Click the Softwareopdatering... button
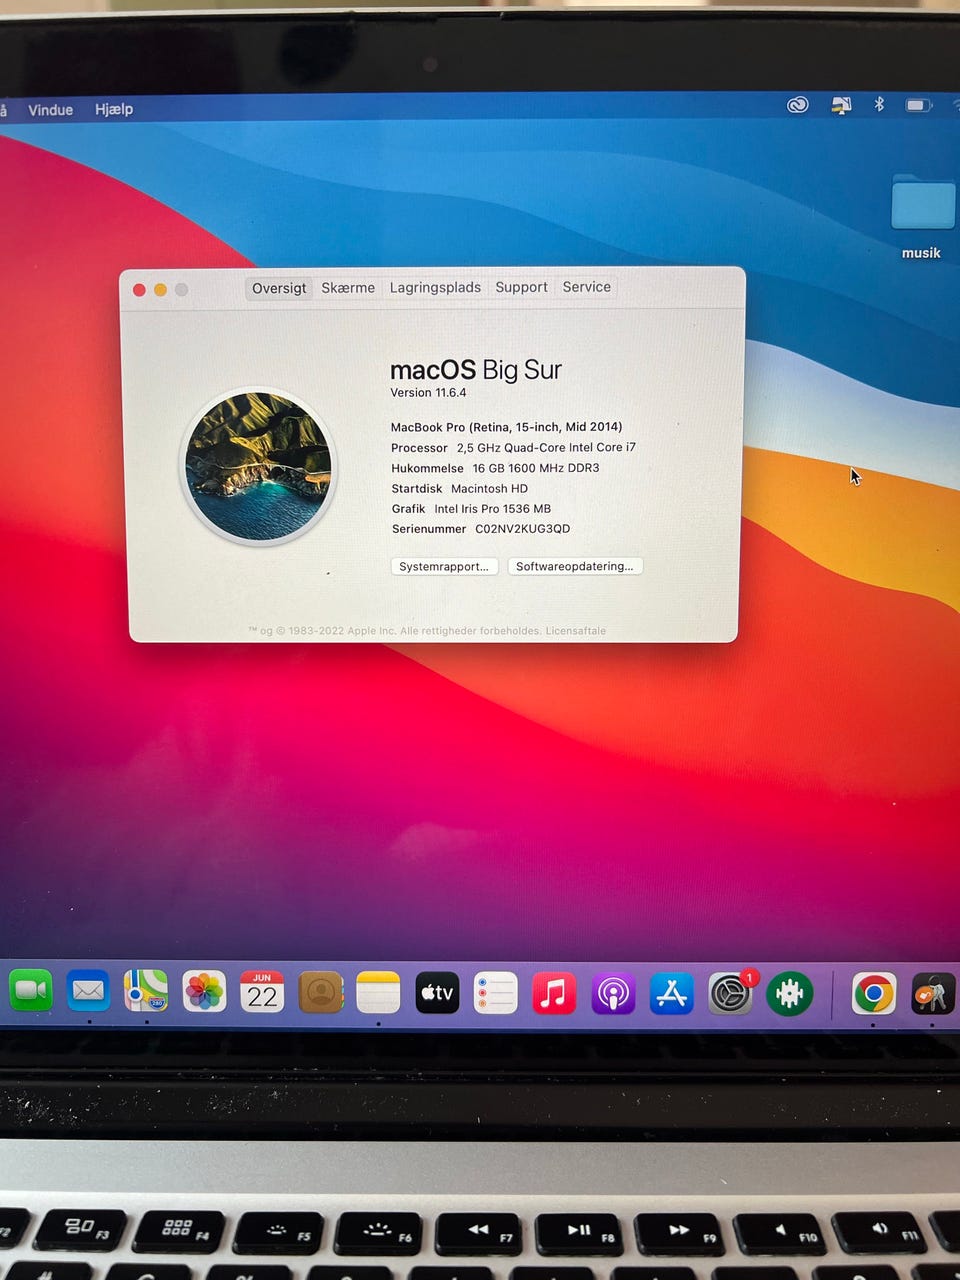The width and height of the screenshot is (960, 1280). 575,566
